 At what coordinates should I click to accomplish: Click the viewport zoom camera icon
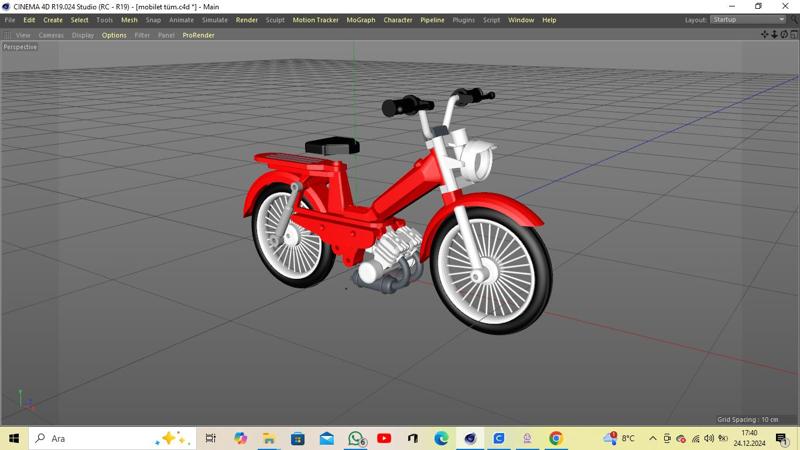pyautogui.click(x=774, y=35)
